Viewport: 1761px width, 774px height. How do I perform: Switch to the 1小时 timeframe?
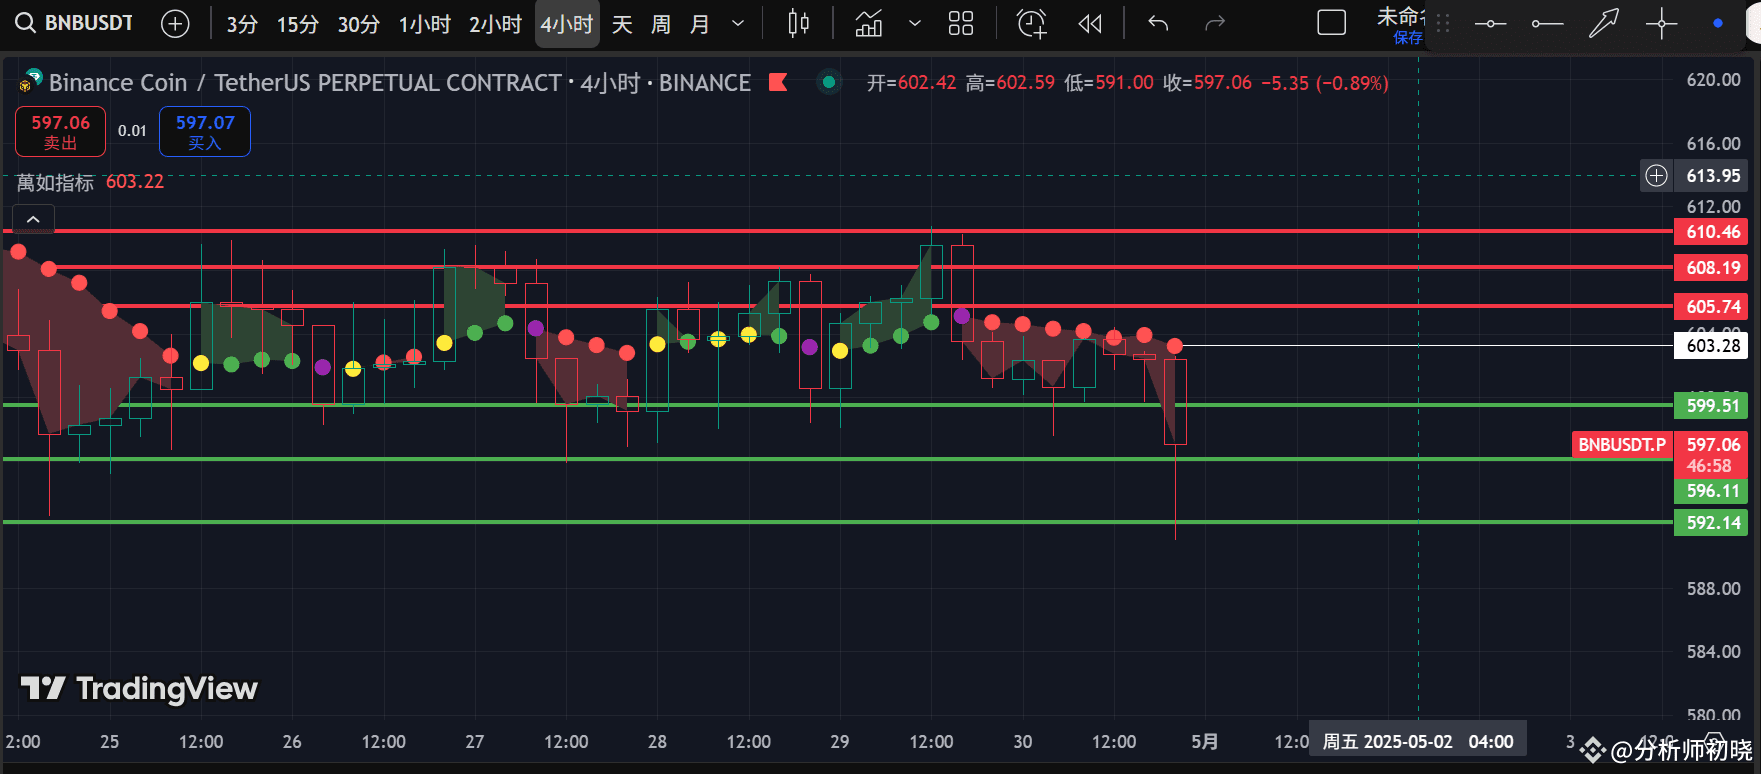(x=425, y=24)
